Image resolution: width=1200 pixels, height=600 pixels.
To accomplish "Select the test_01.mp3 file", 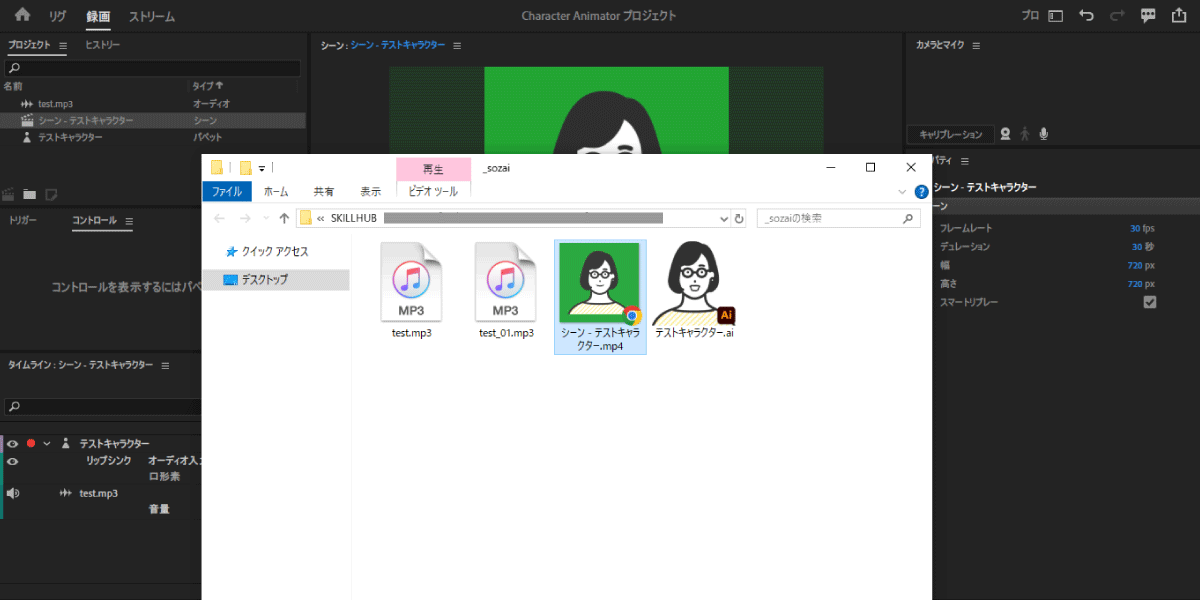I will (506, 291).
